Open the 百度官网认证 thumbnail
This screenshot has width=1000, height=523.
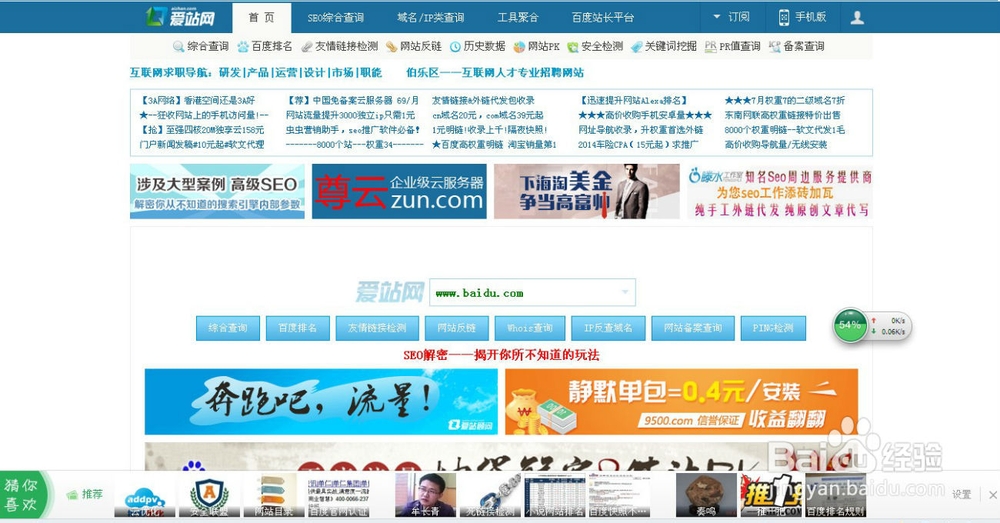338,495
